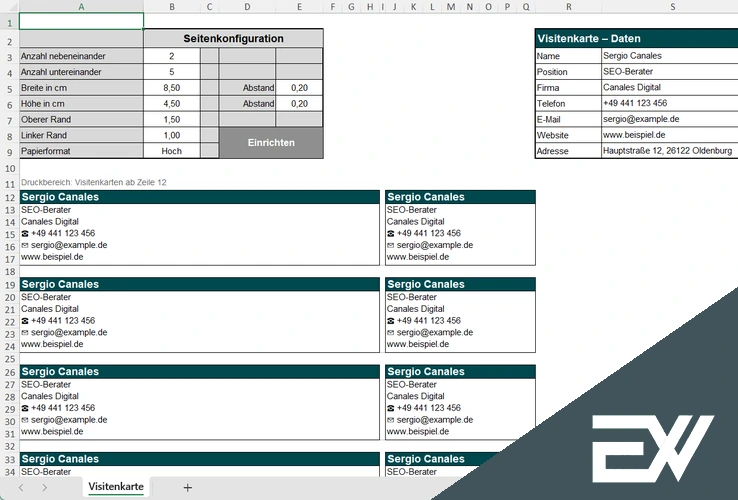Image resolution: width=738 pixels, height=500 pixels.
Task: Select the column S header
Action: [x=672, y=7]
